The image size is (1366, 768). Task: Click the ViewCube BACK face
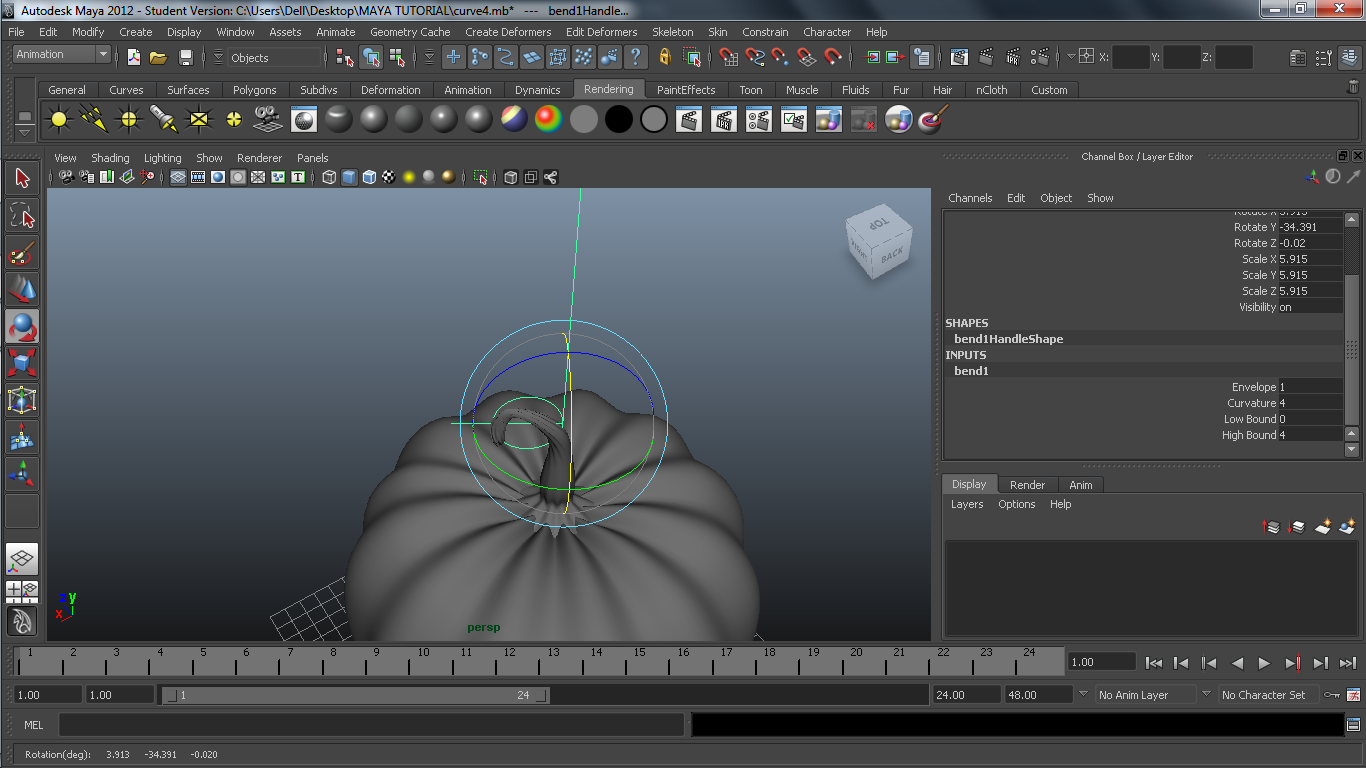point(892,256)
